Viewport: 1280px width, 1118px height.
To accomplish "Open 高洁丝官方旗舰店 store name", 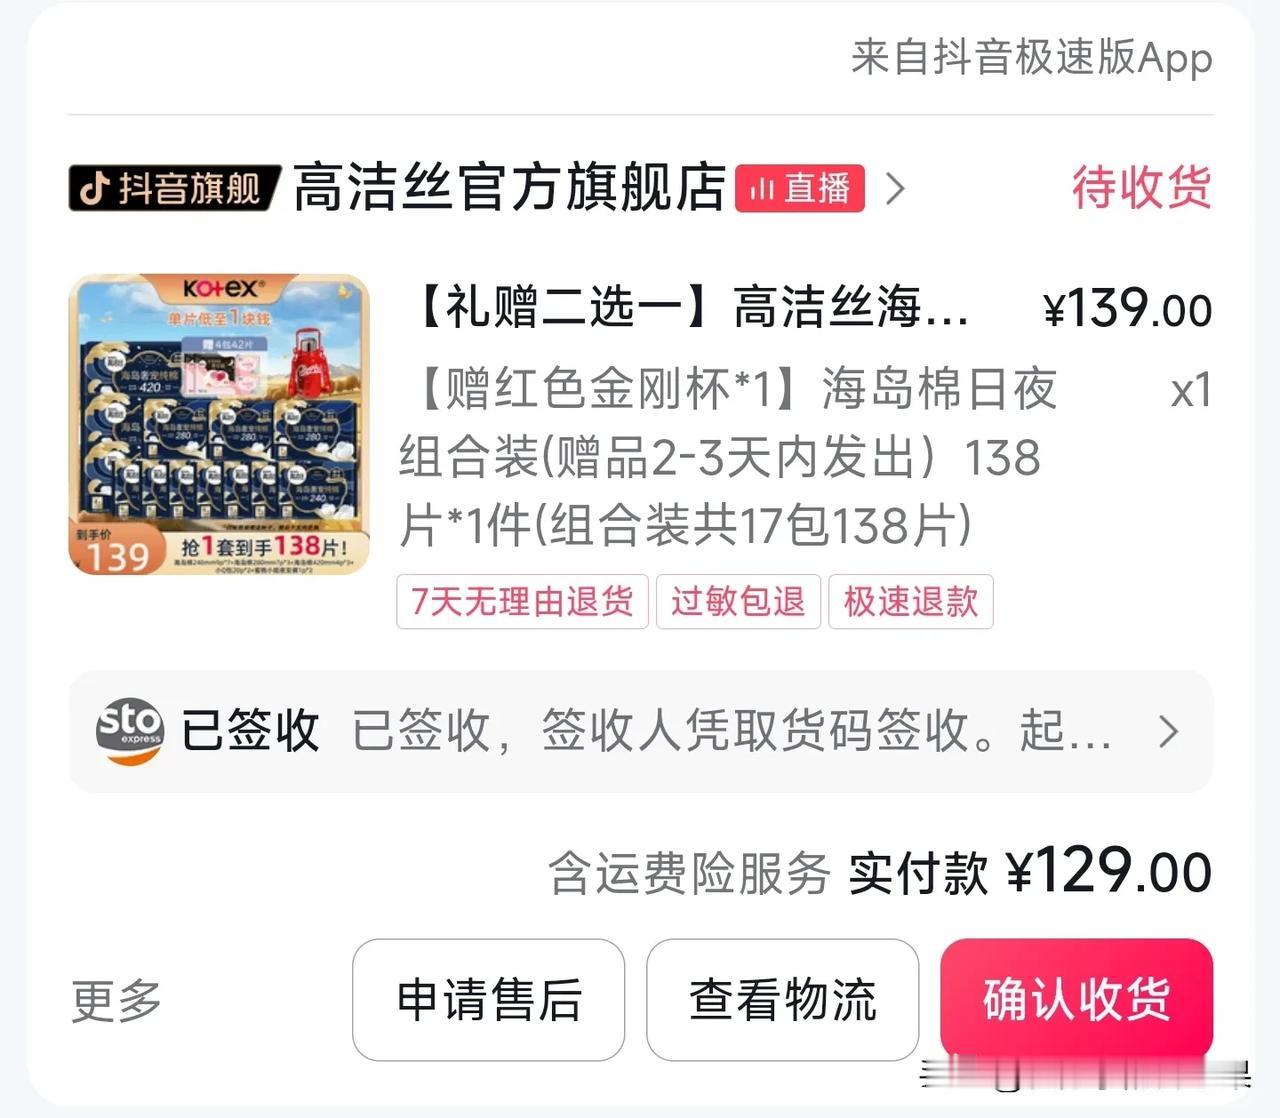I will point(509,188).
